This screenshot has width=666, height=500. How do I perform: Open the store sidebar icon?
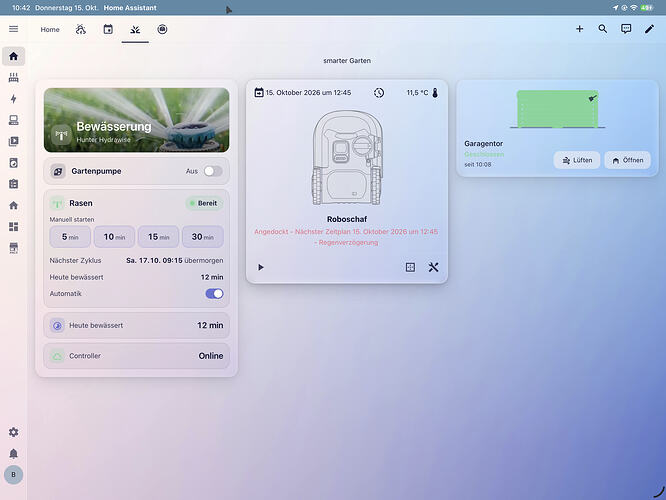click(x=14, y=248)
